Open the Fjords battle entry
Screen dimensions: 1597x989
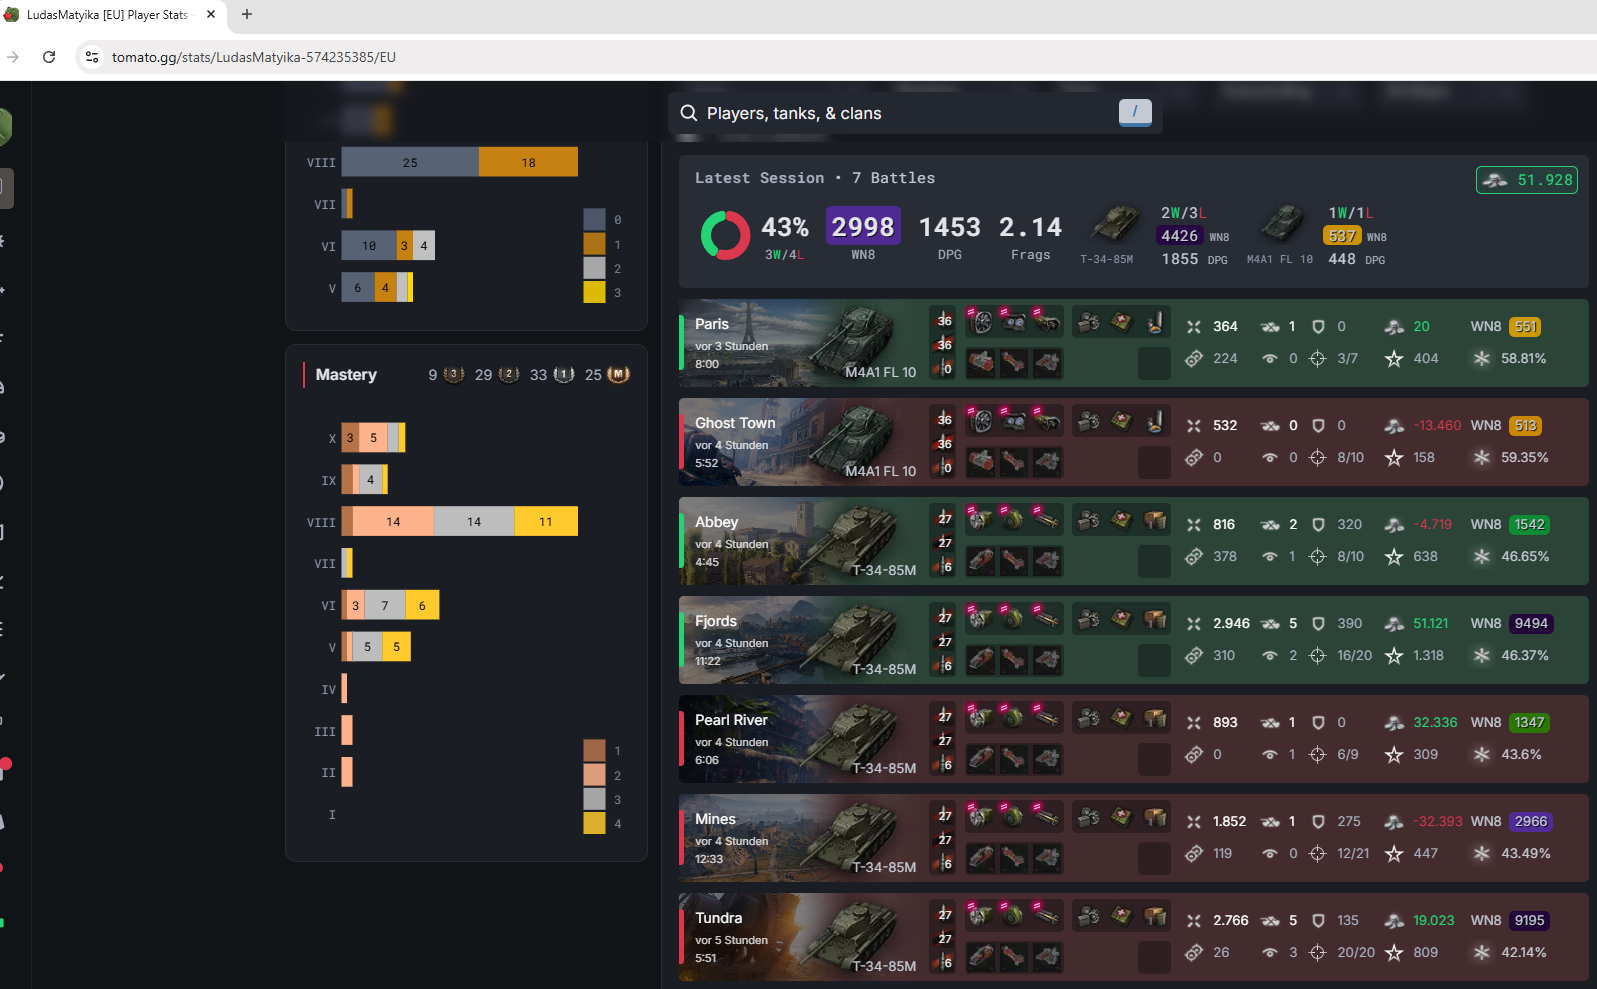pyautogui.click(x=1133, y=640)
